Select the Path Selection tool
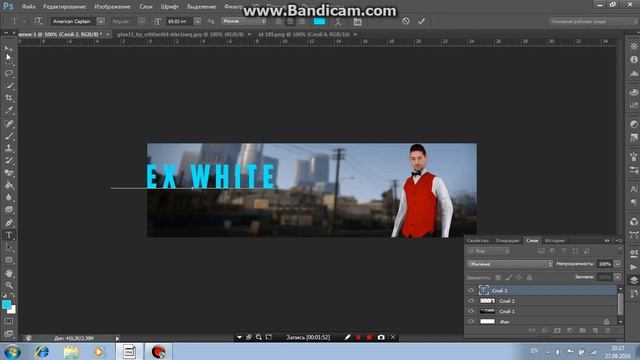Screen dimensions: 640x360 [x=9, y=248]
